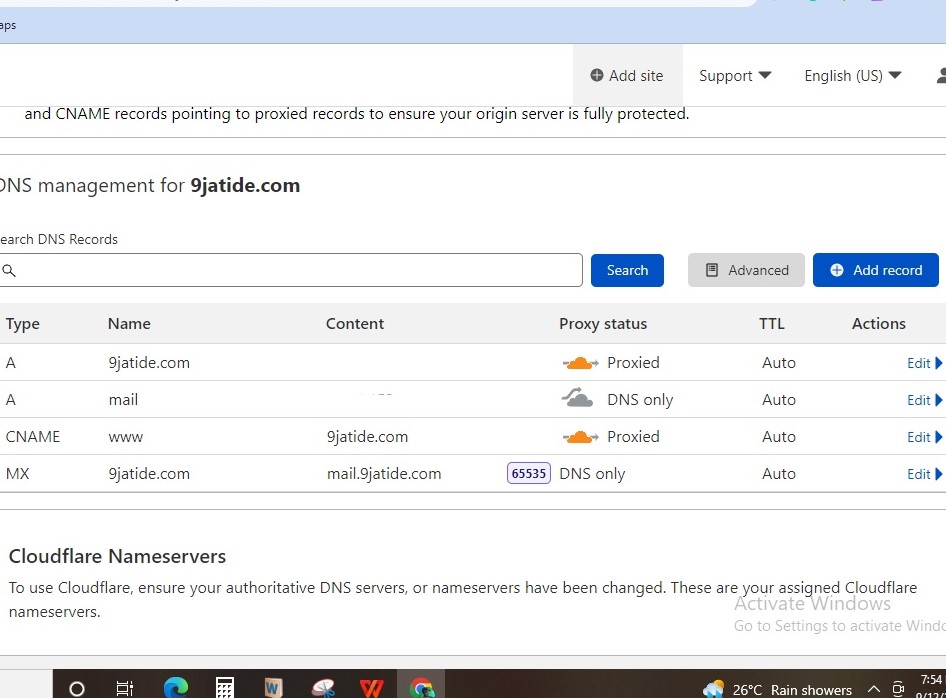Screen dimensions: 946x698
Task: Launch Microsoft Edge from taskbar
Action: pyautogui.click(x=176, y=688)
